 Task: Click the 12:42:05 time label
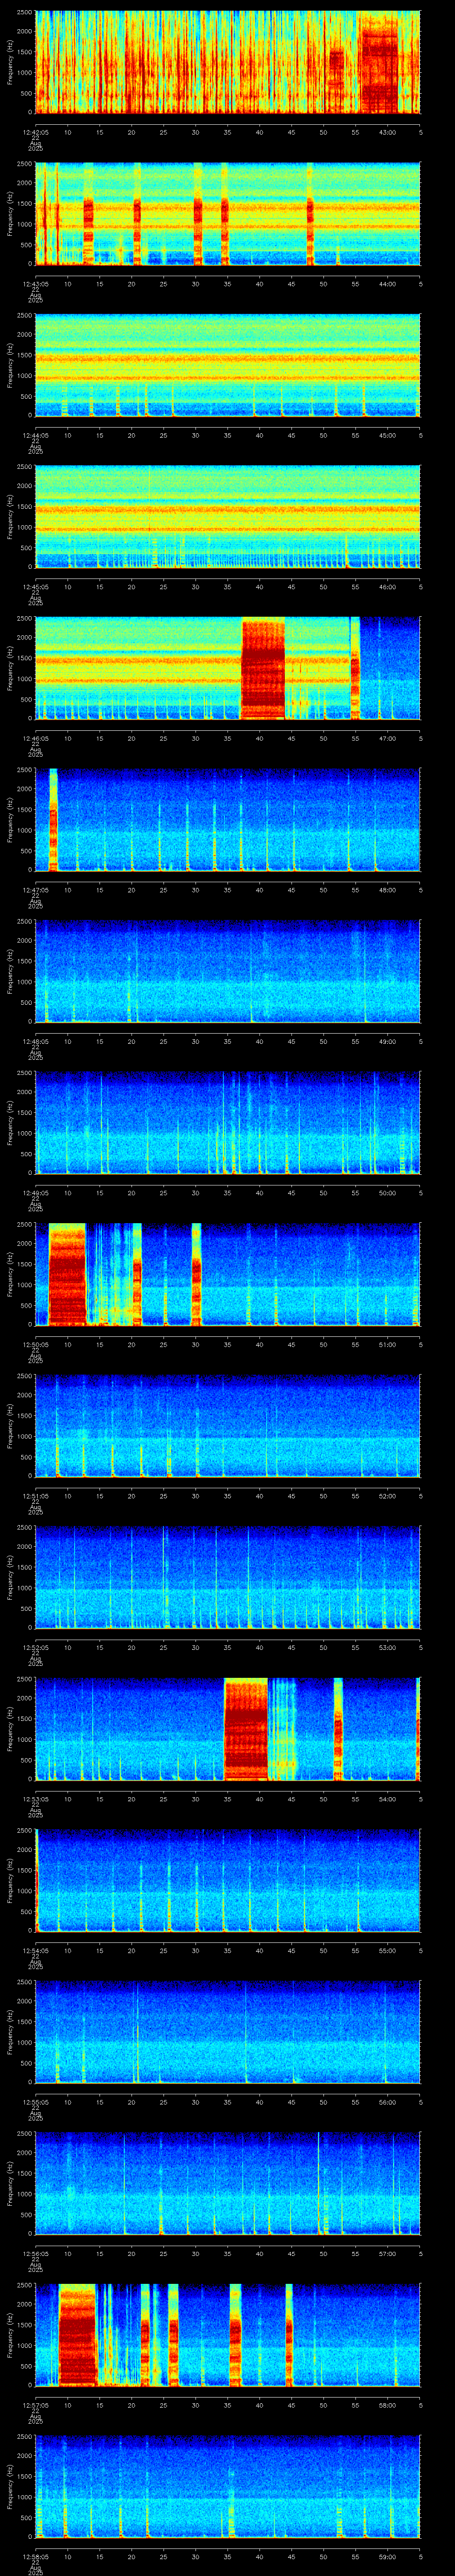tap(36, 132)
